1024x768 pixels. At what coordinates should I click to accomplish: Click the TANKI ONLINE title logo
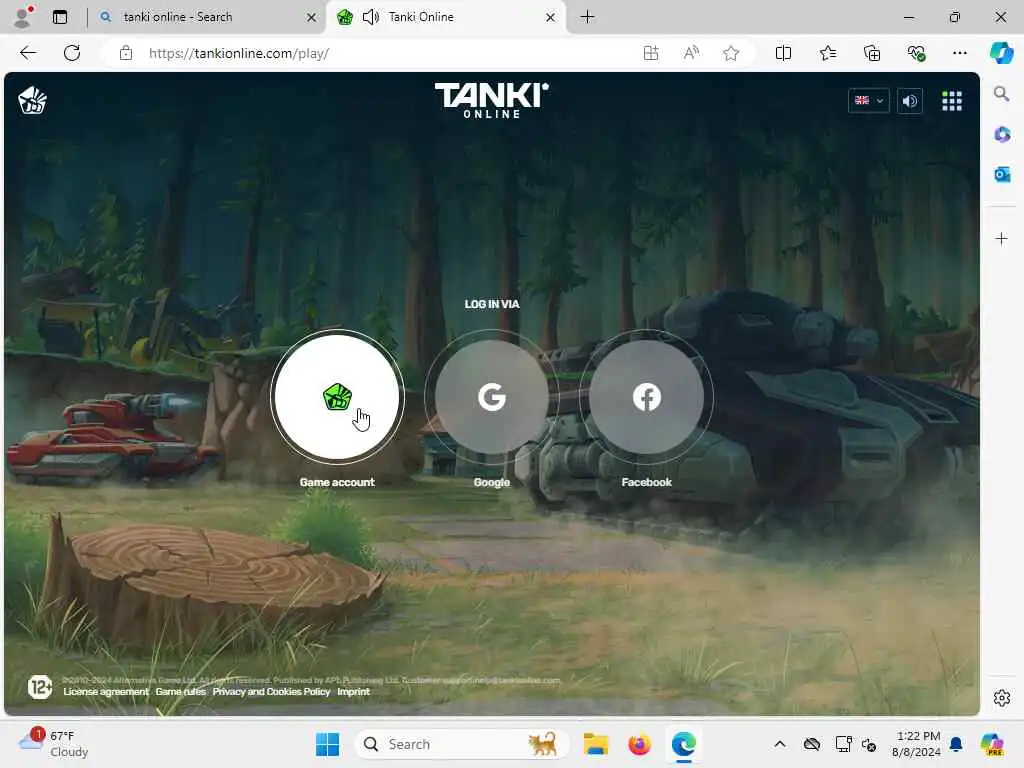(492, 100)
